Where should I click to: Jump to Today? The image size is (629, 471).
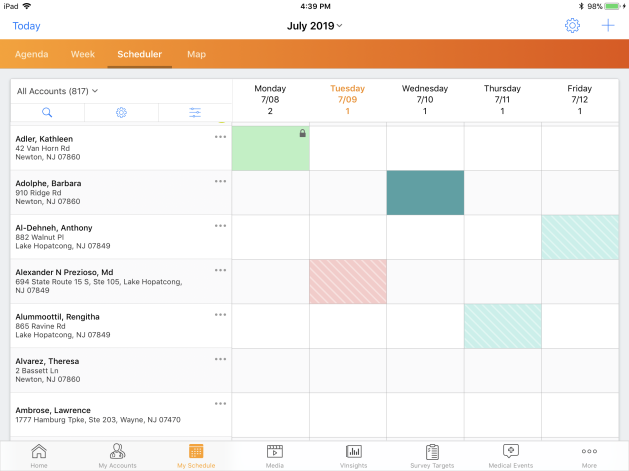coord(26,26)
